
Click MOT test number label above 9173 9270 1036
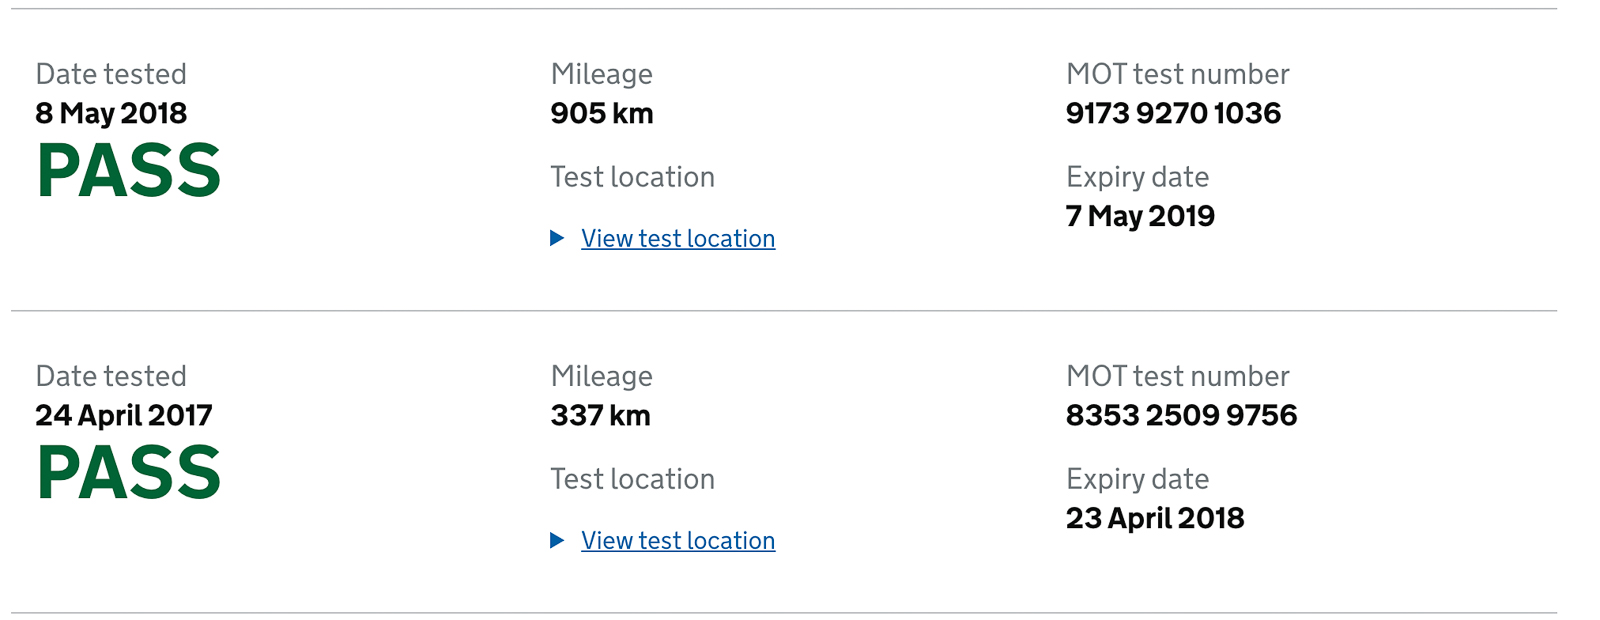1178,74
